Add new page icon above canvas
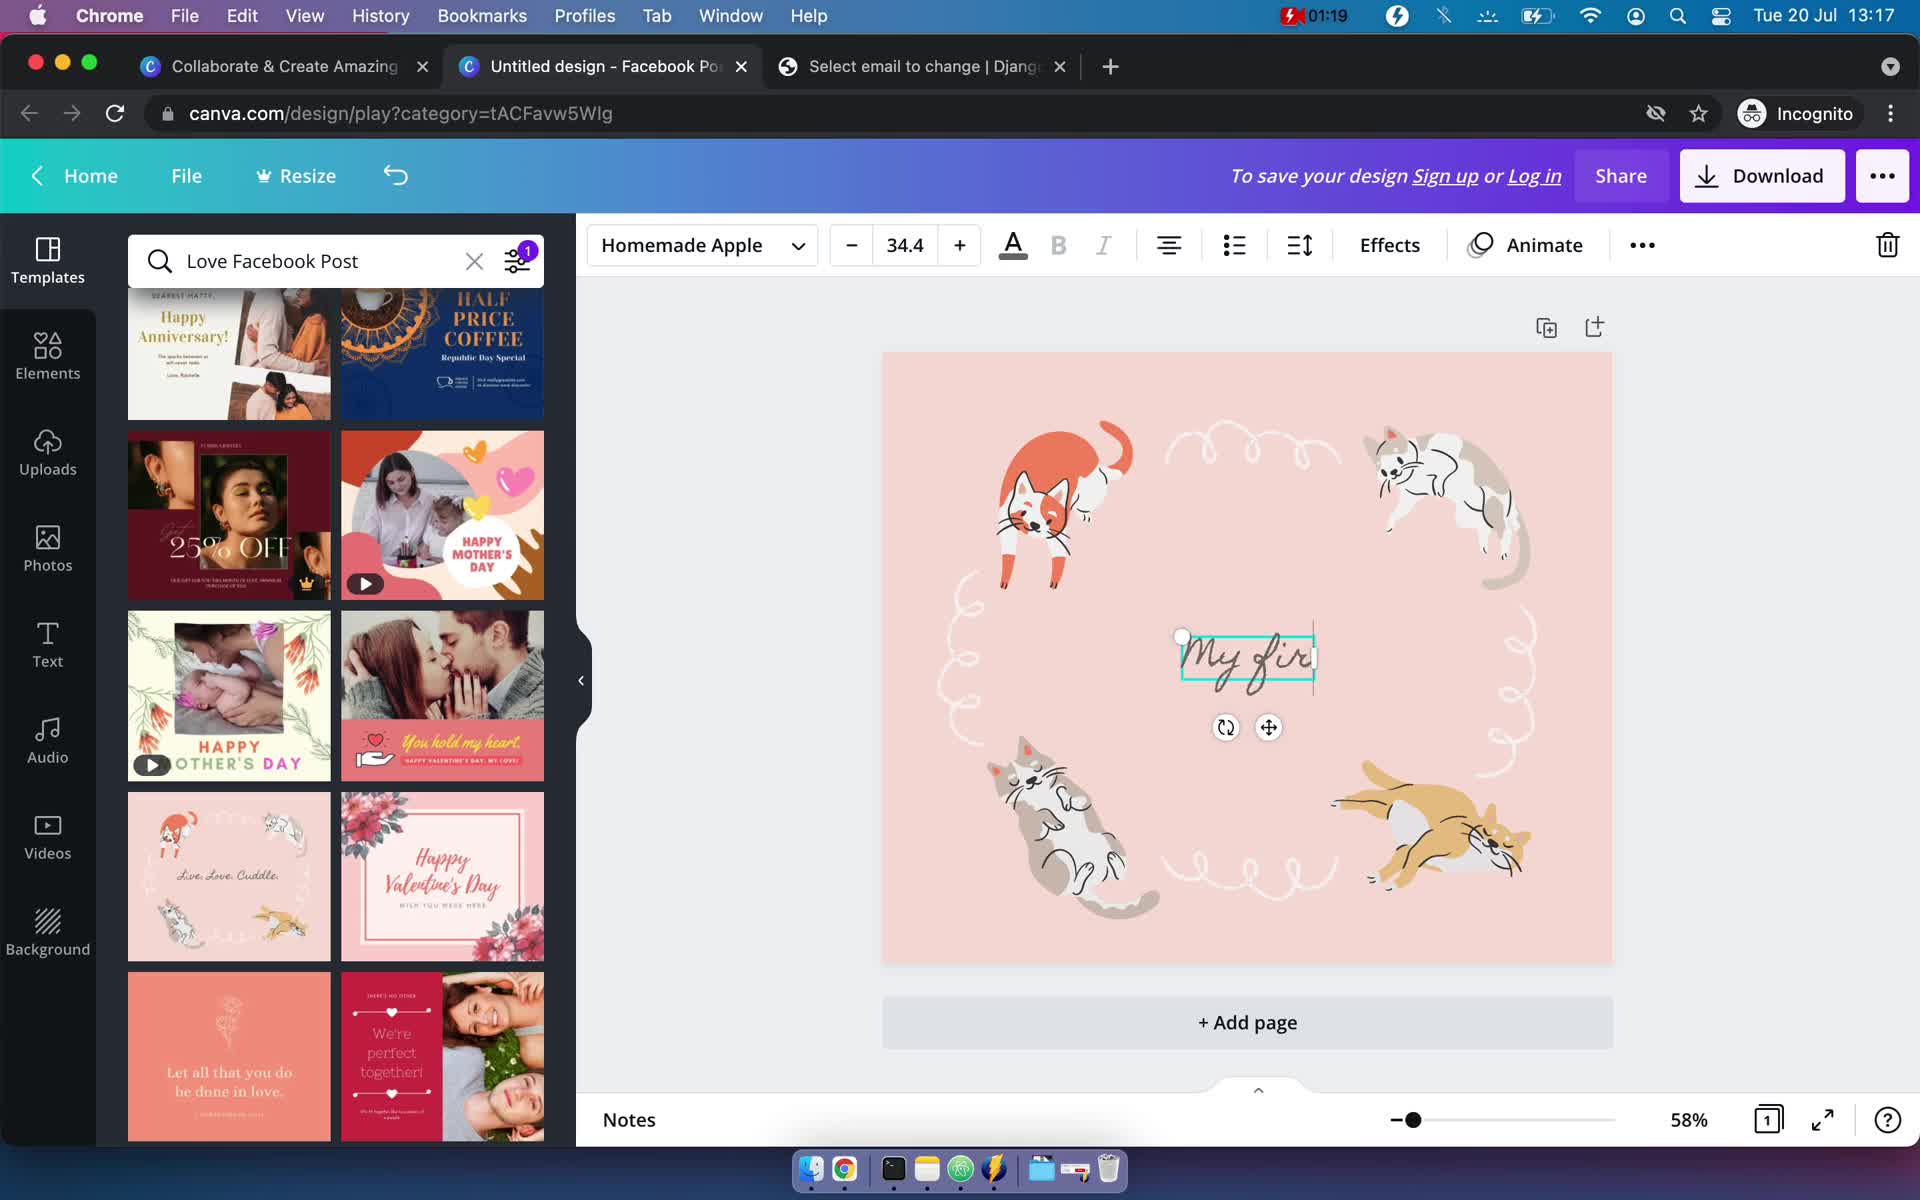The width and height of the screenshot is (1920, 1200). pyautogui.click(x=1594, y=327)
